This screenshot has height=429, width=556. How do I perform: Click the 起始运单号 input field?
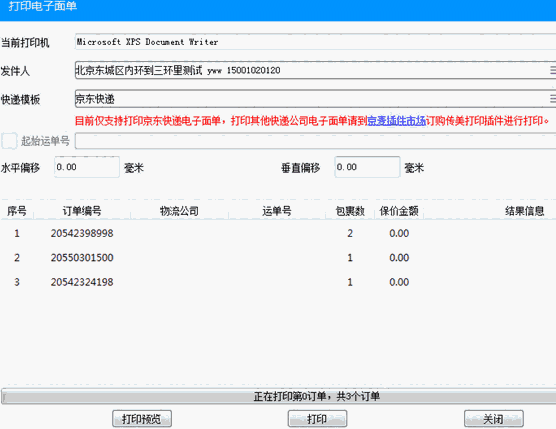click(x=315, y=141)
